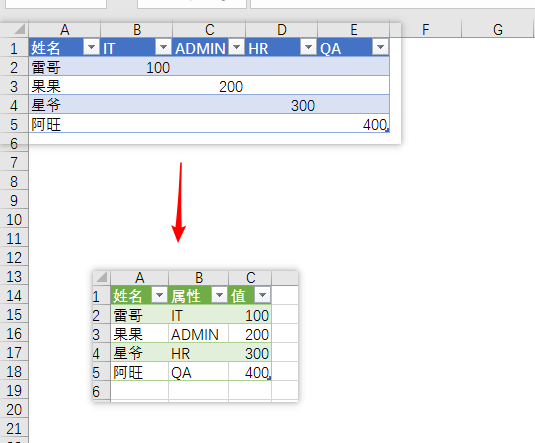The width and height of the screenshot is (535, 443).
Task: Click the green 值 header cell
Action: pyautogui.click(x=250, y=295)
